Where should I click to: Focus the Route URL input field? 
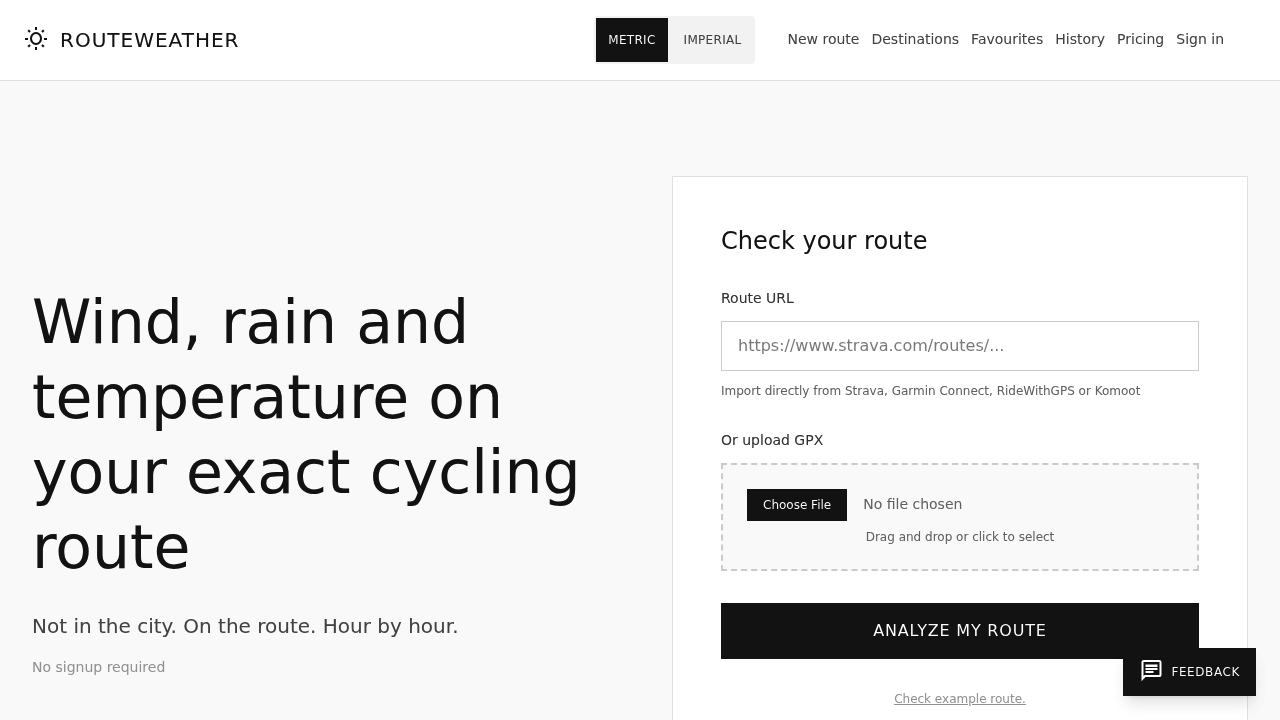pyautogui.click(x=960, y=346)
